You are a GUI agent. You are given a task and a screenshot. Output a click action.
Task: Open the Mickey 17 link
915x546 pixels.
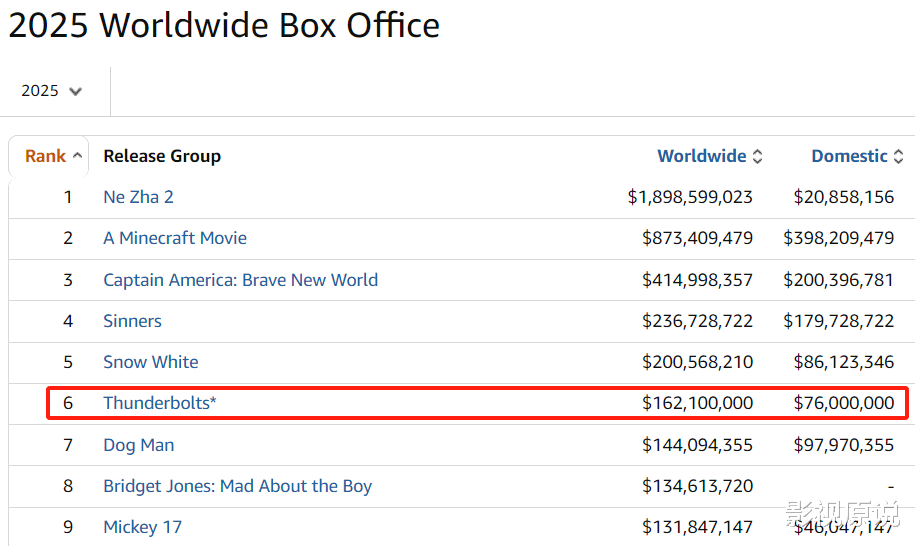pyautogui.click(x=142, y=527)
